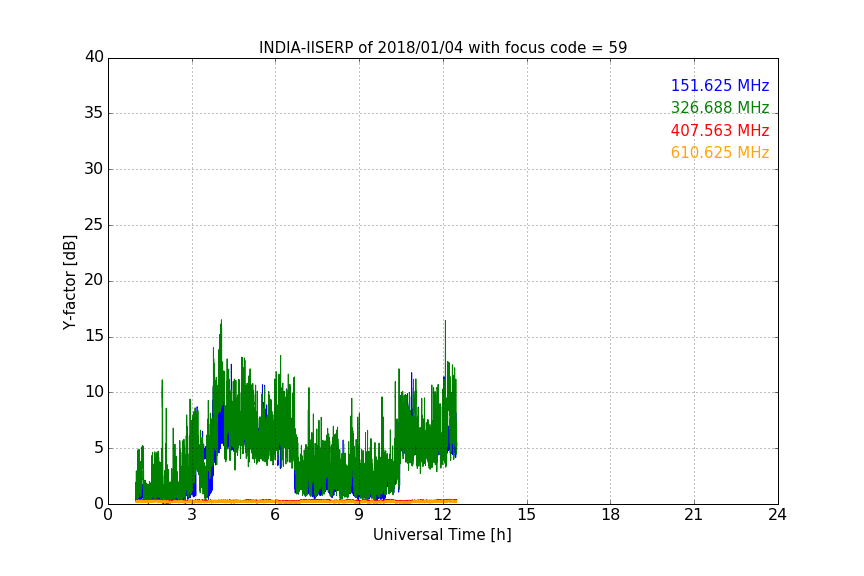The height and width of the screenshot is (576, 864).
Task: Click the y-axis tick label 20
Action: pyautogui.click(x=94, y=281)
